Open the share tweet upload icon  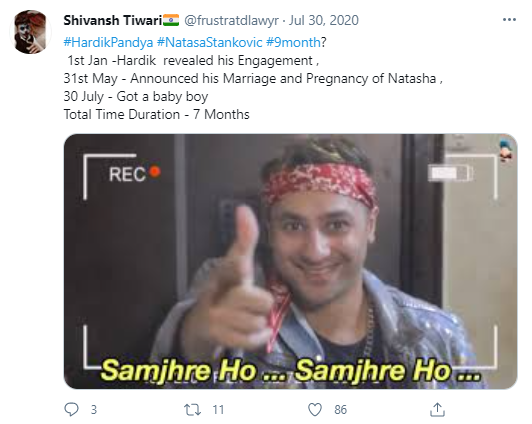(x=437, y=409)
